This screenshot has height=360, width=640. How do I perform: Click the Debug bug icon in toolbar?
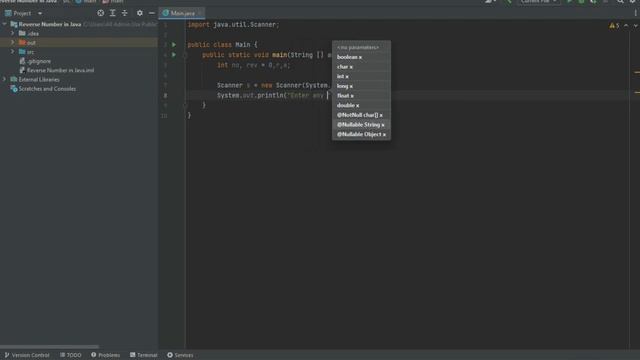tap(581, 2)
